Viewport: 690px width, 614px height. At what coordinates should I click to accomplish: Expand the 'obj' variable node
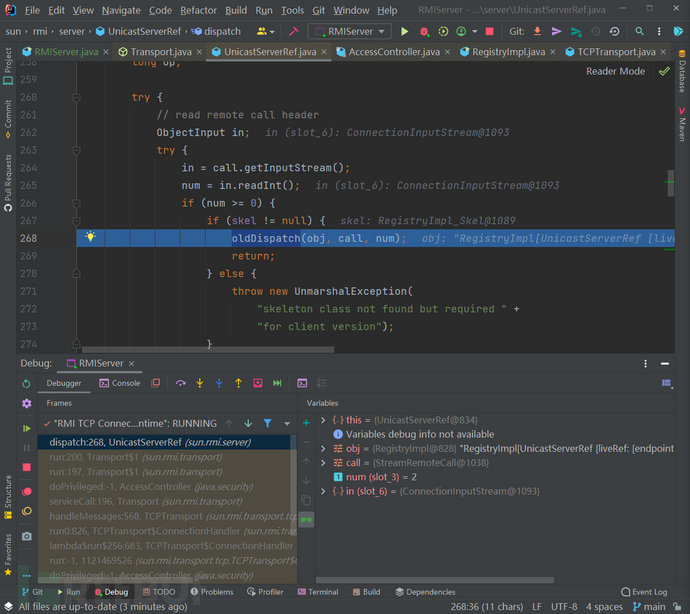(323, 449)
